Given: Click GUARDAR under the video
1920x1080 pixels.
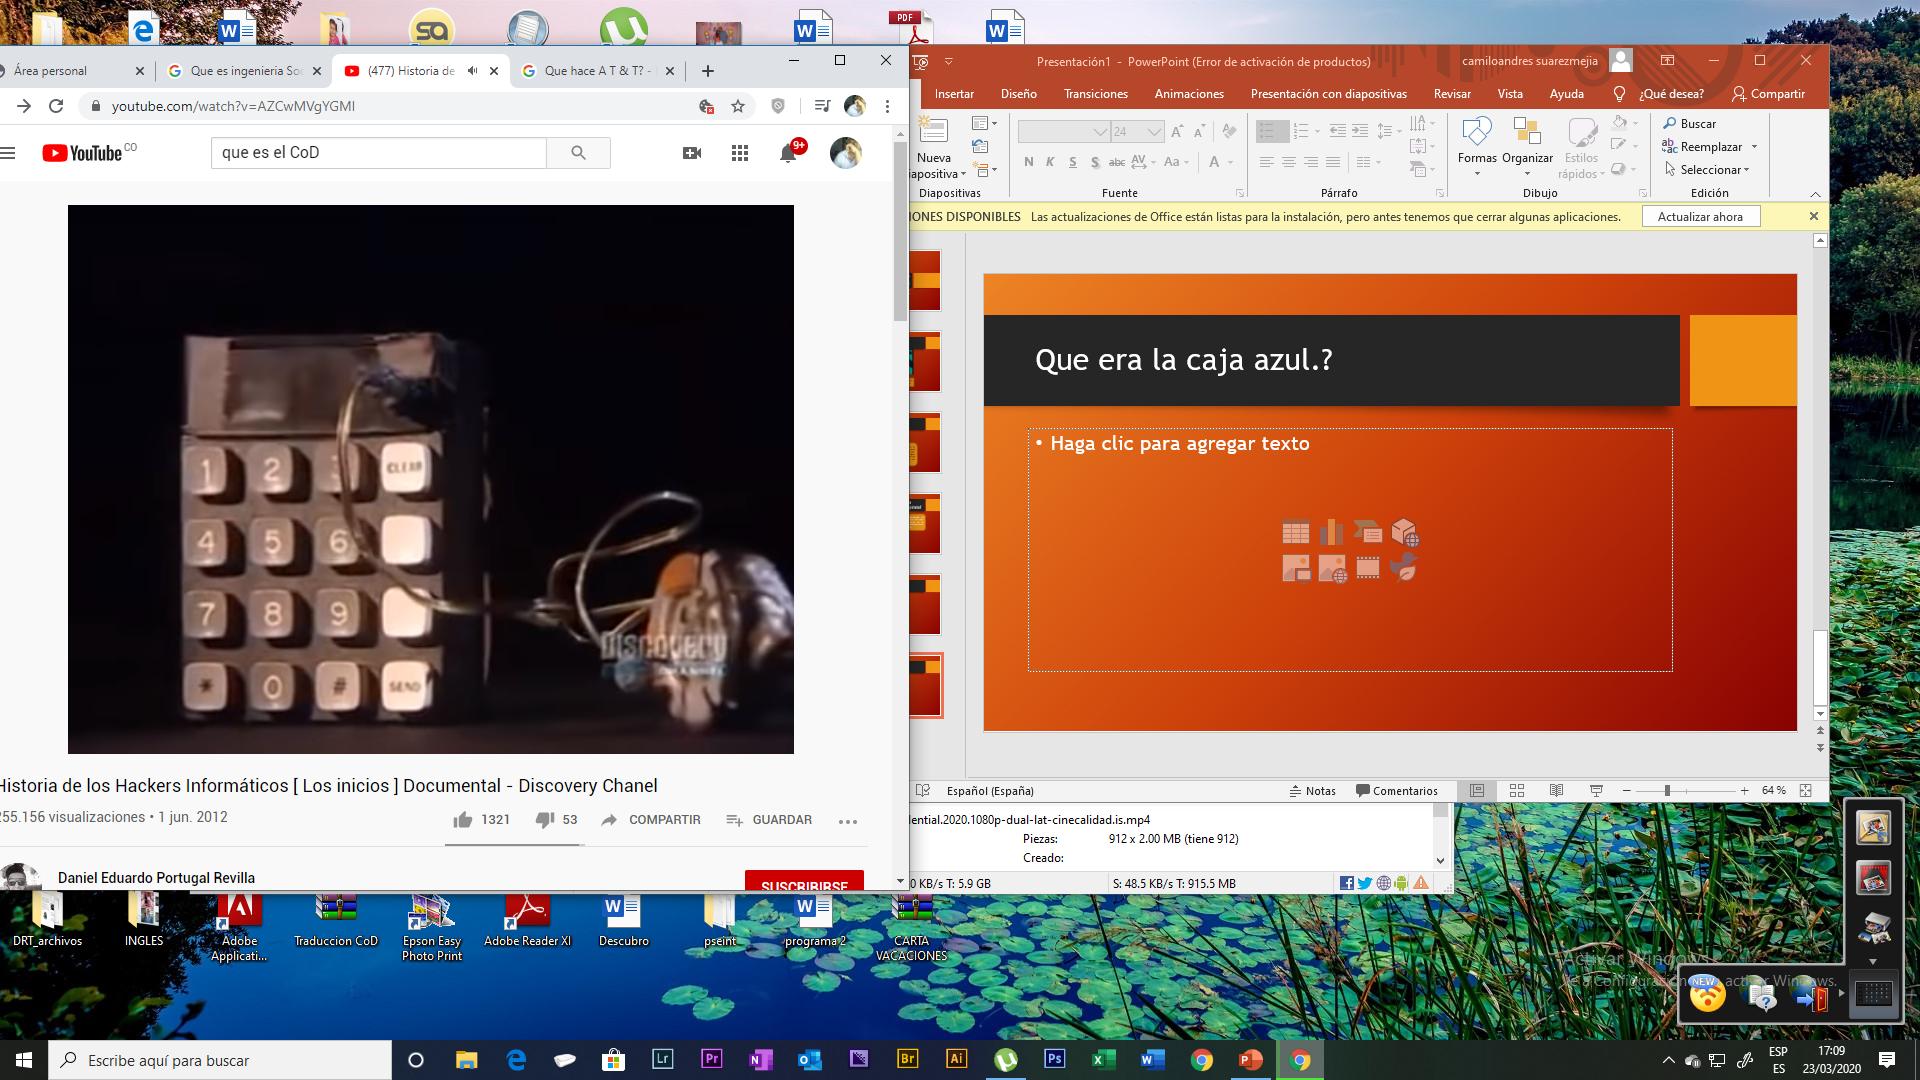Looking at the screenshot, I should pyautogui.click(x=769, y=820).
